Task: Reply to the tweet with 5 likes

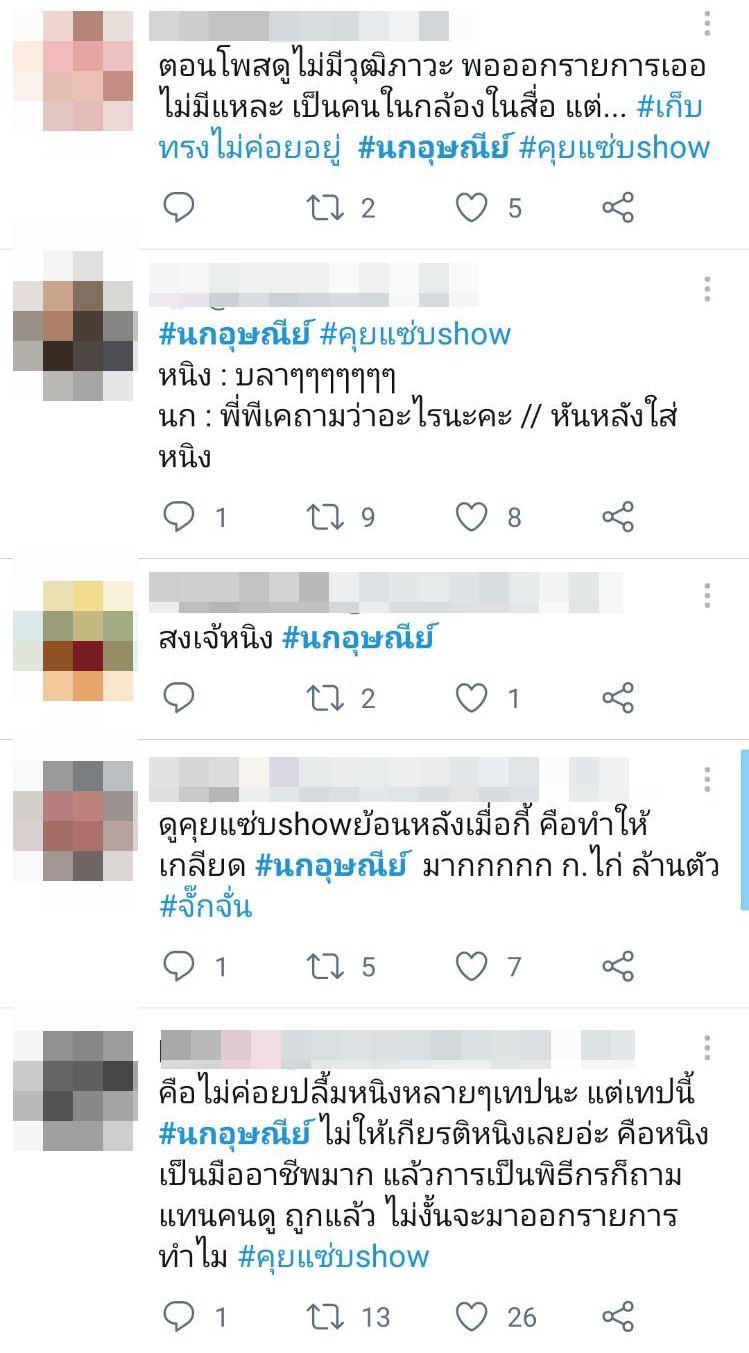Action: [178, 207]
